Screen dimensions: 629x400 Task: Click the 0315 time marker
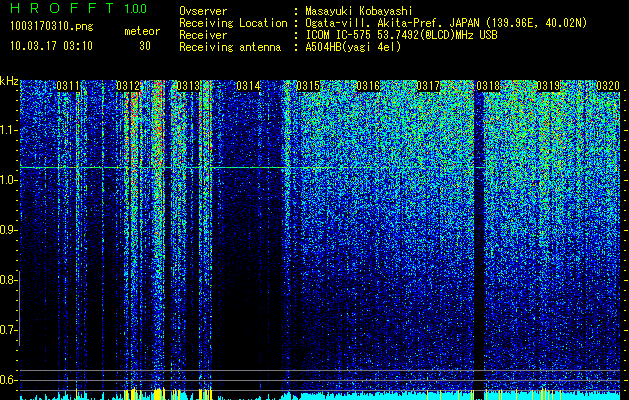coord(308,85)
